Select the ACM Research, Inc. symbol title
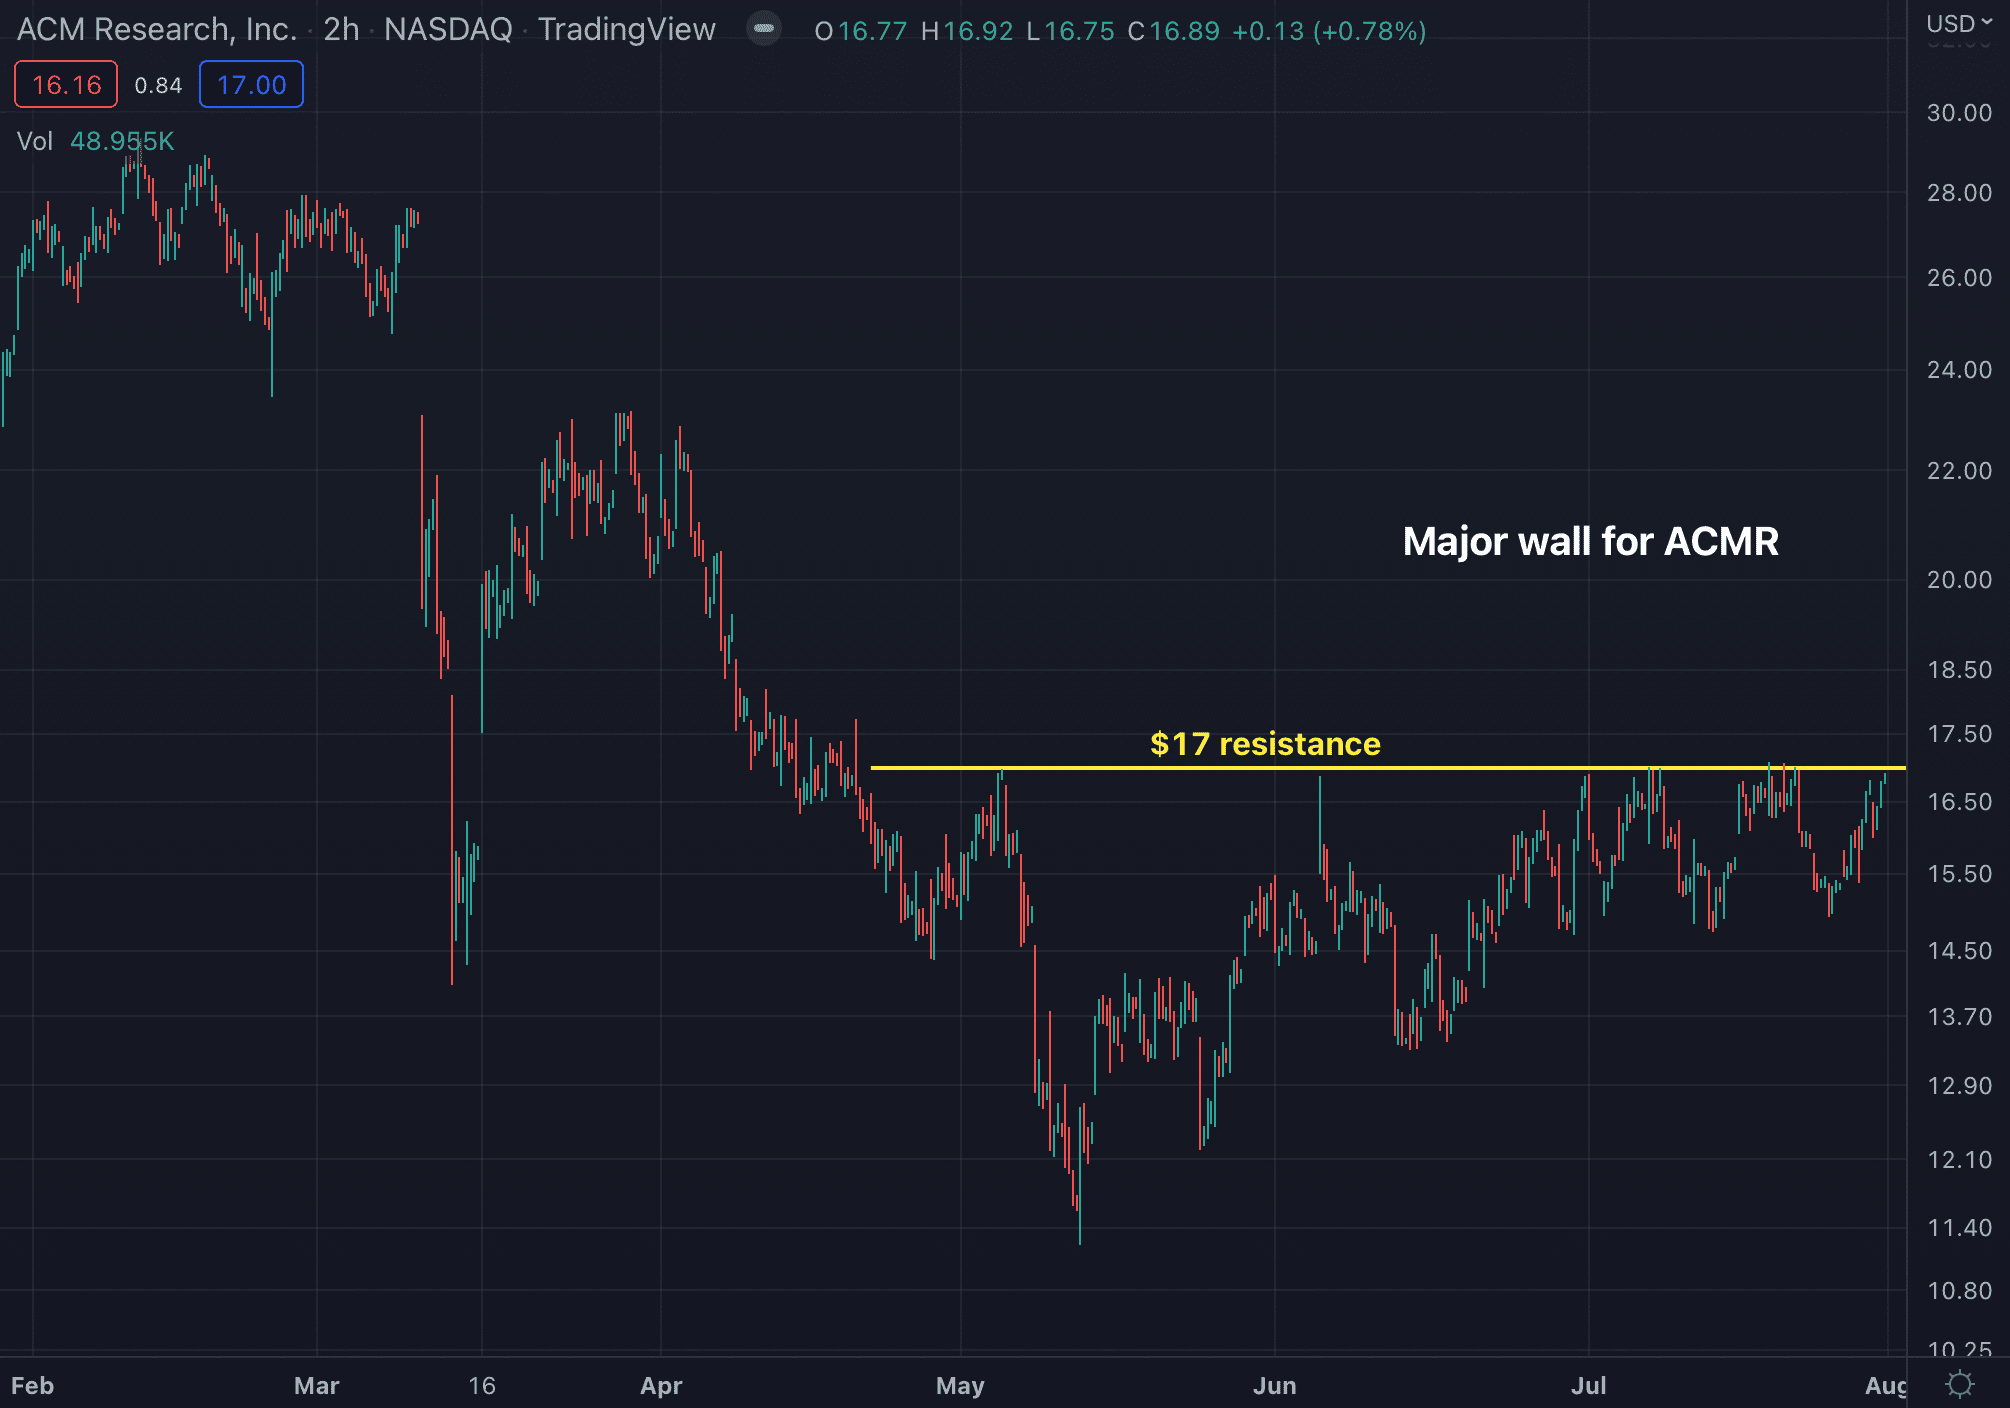 point(157,30)
